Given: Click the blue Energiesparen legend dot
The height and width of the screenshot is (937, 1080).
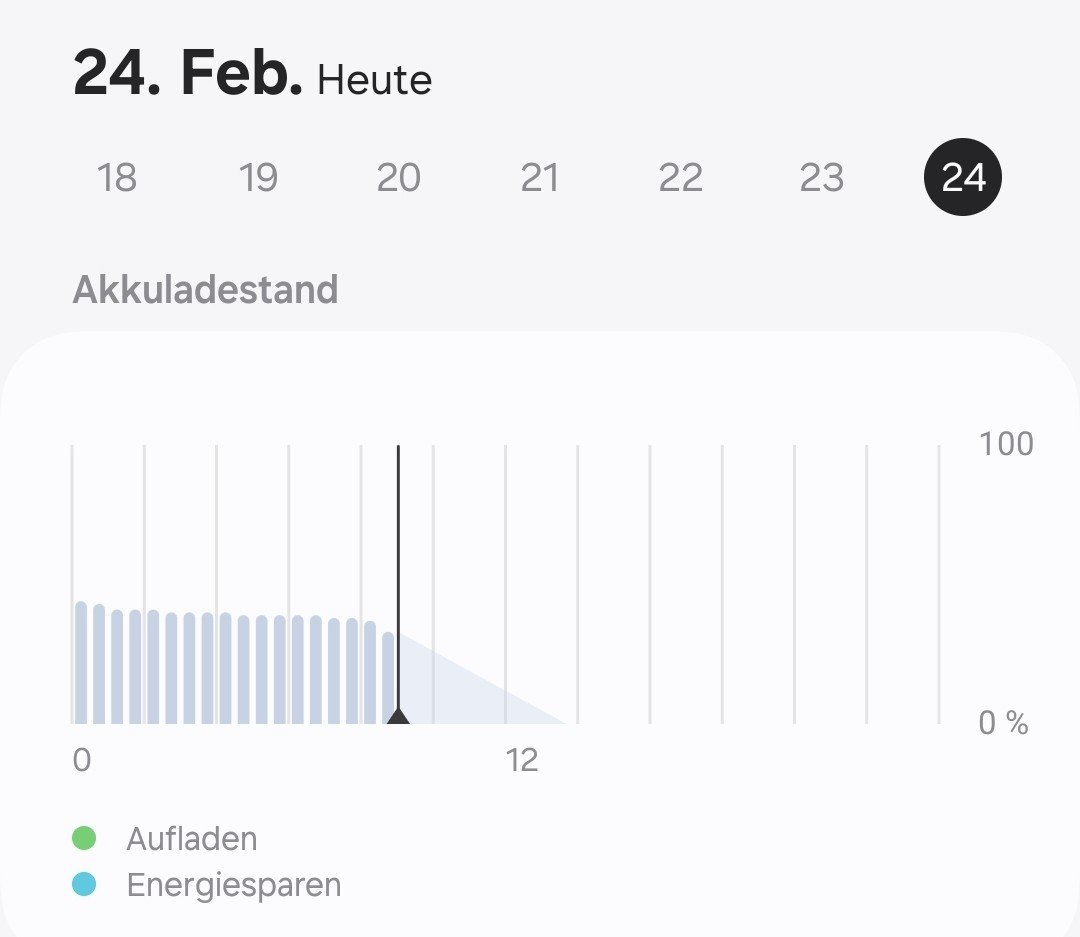Looking at the screenshot, I should click(85, 884).
